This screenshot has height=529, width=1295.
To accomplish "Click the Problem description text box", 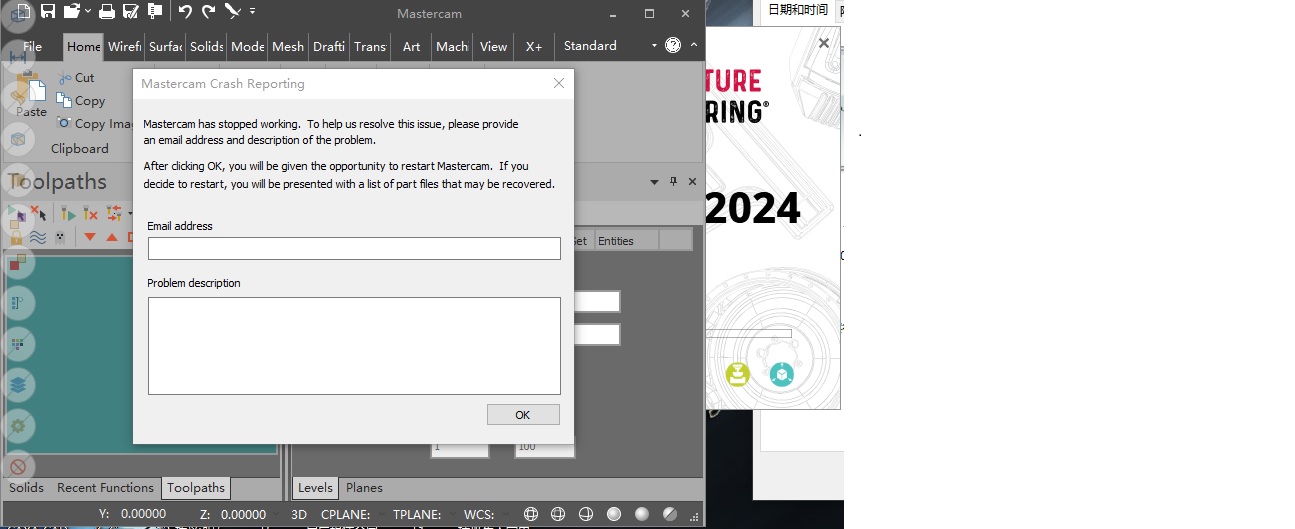I will pos(354,346).
